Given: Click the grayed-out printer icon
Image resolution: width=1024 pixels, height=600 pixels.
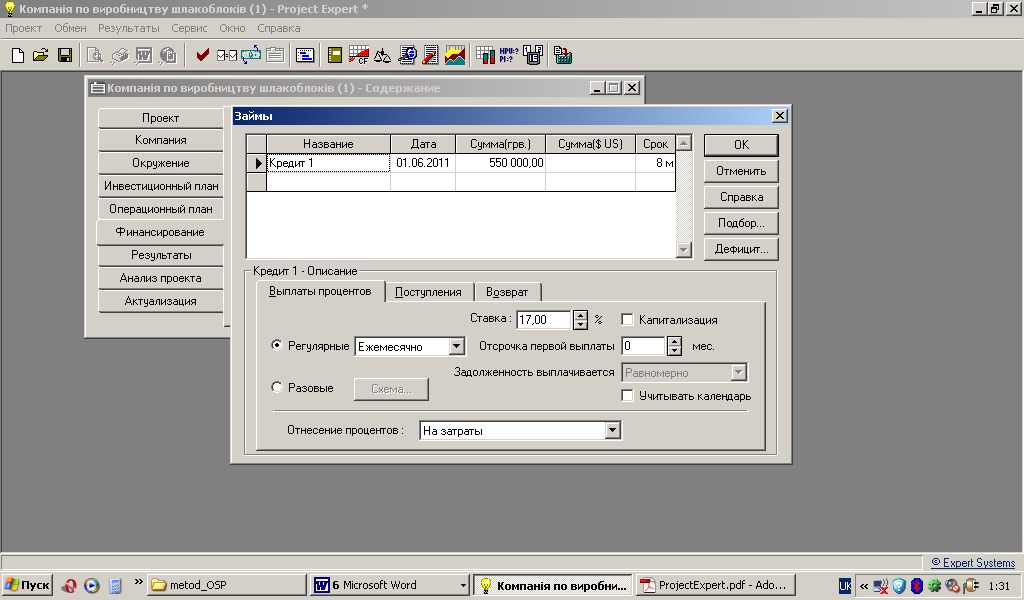Looking at the screenshot, I should coord(120,55).
